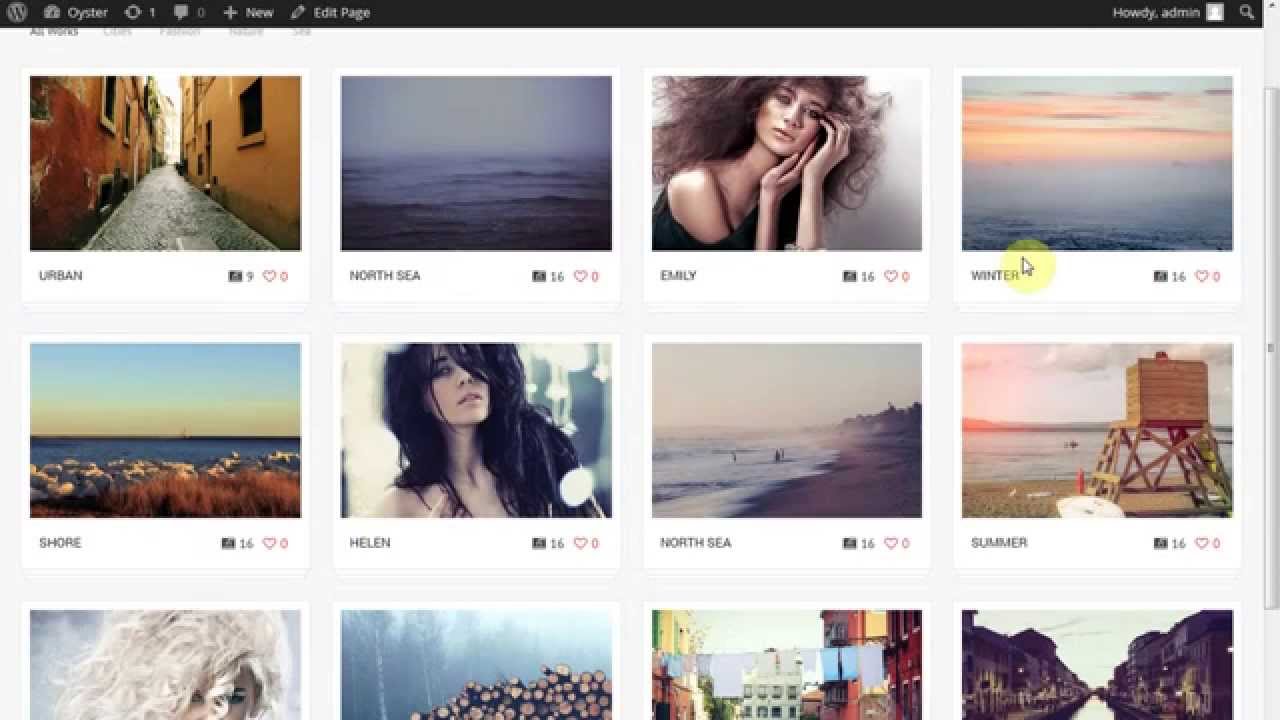Viewport: 1280px width, 720px height.
Task: Open the Winter pink sunset sea thumbnail
Action: (1097, 163)
